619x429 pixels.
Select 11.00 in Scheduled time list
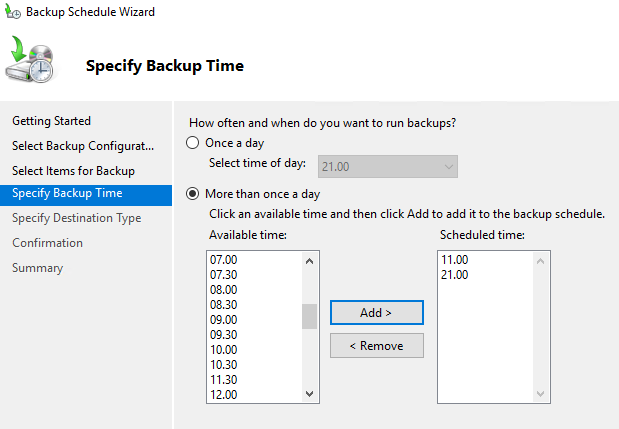[x=454, y=259]
